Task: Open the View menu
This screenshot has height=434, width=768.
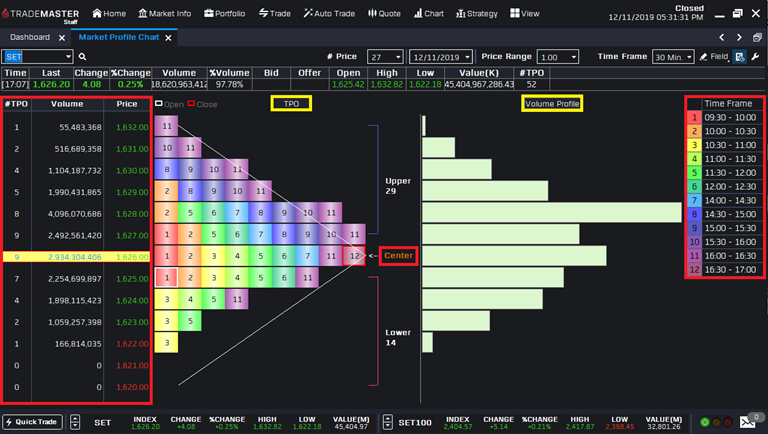Action: coord(525,13)
